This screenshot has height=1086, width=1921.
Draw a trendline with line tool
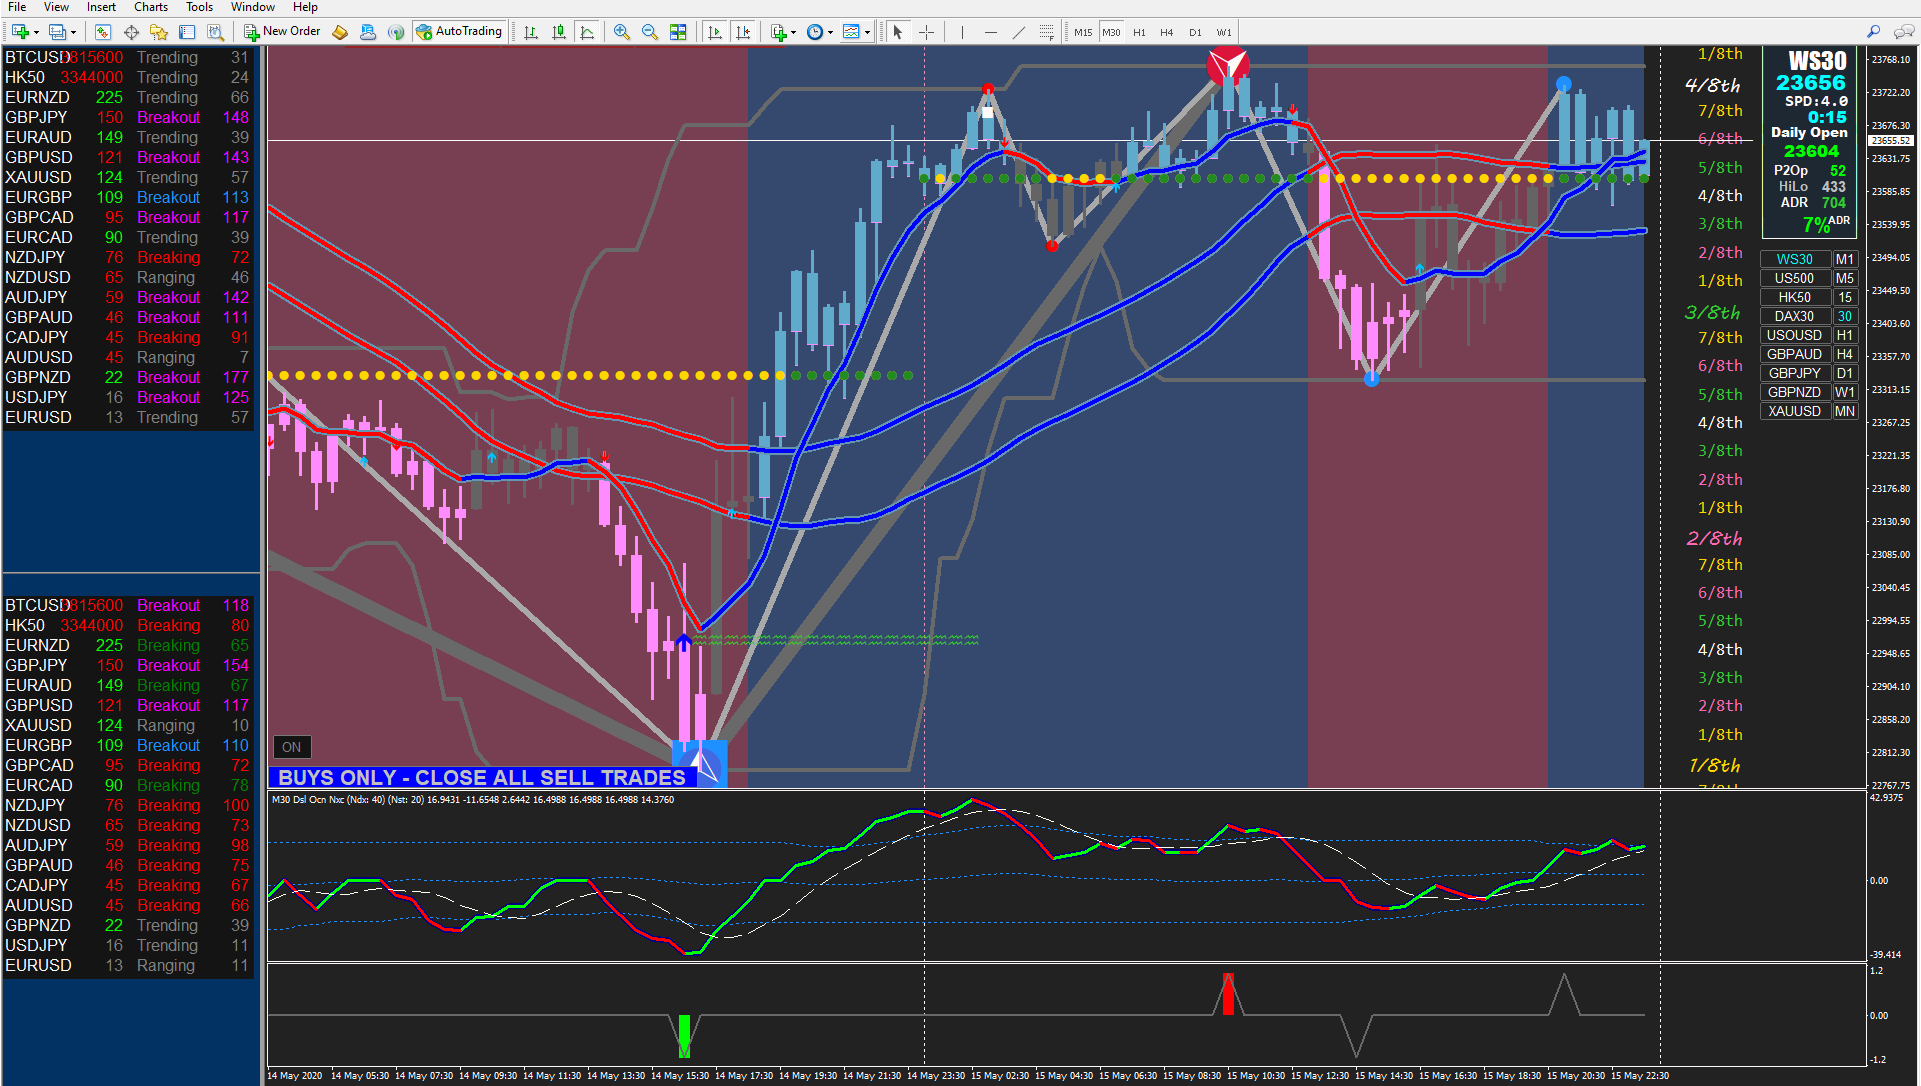1018,32
